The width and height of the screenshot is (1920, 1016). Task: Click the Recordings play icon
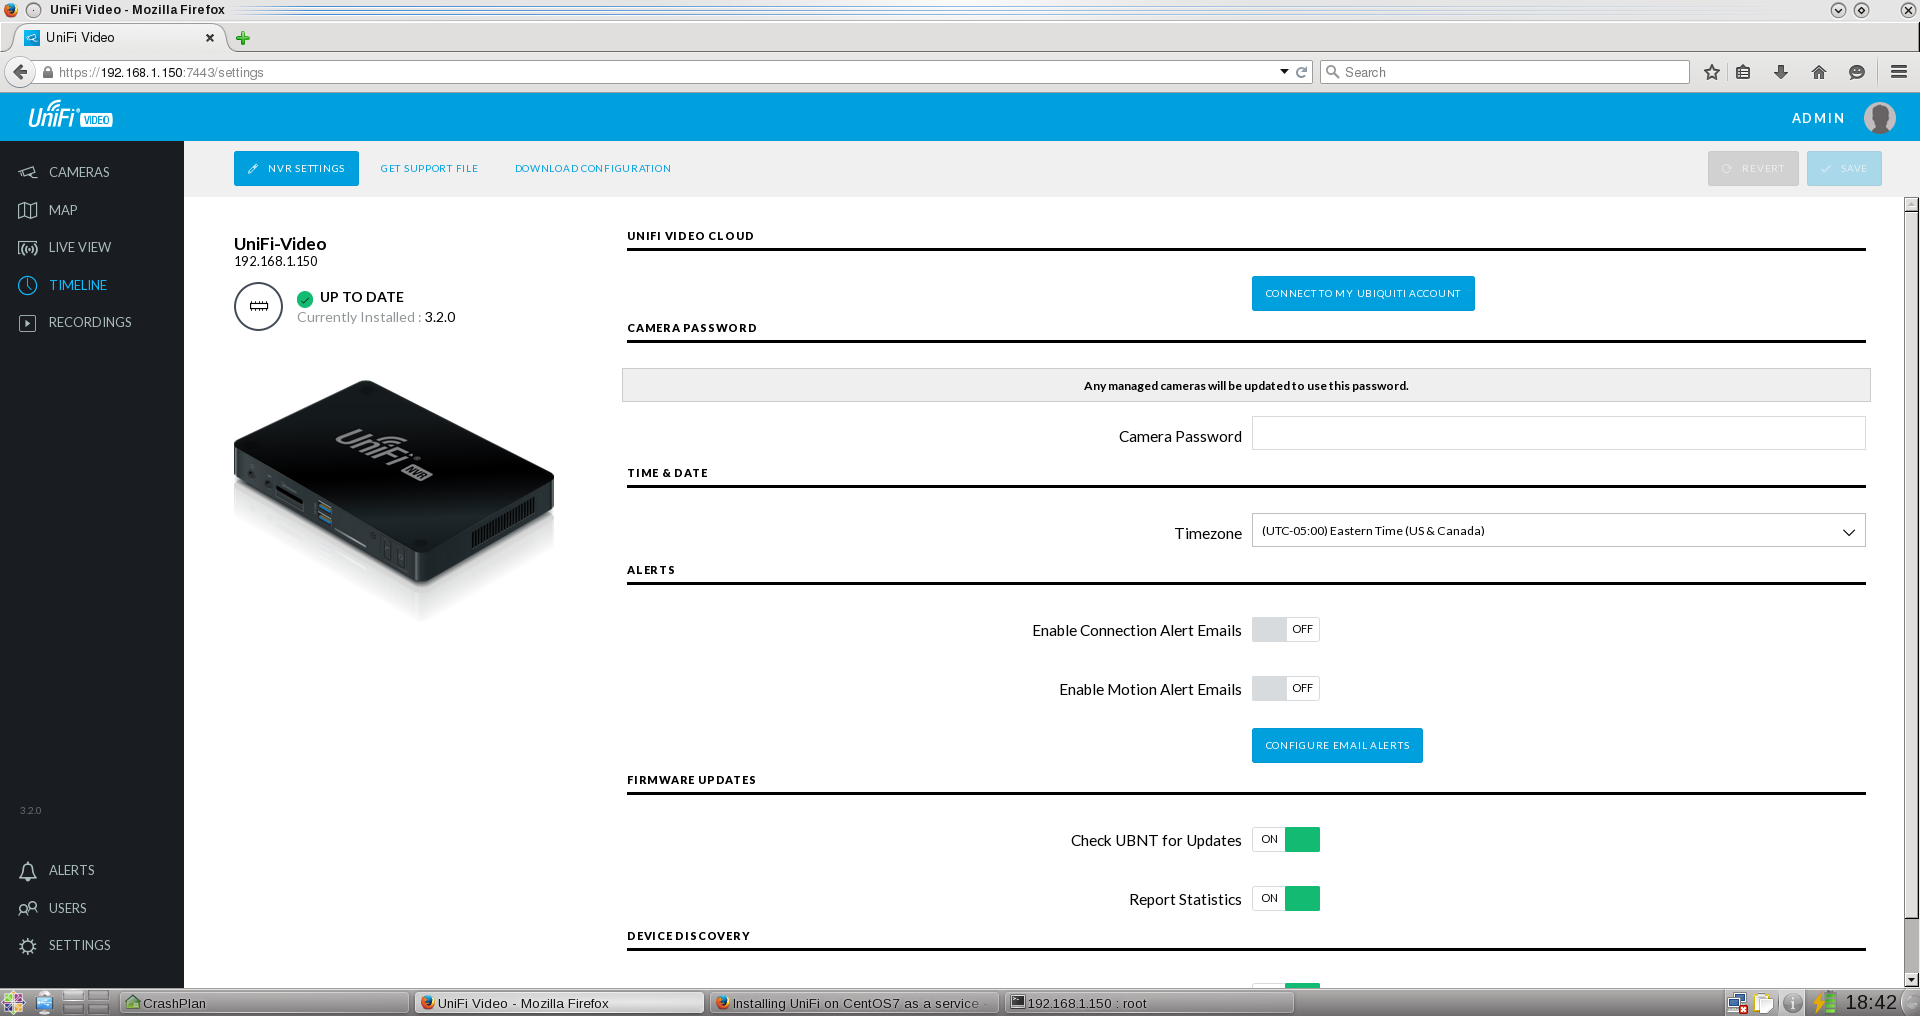click(x=28, y=323)
